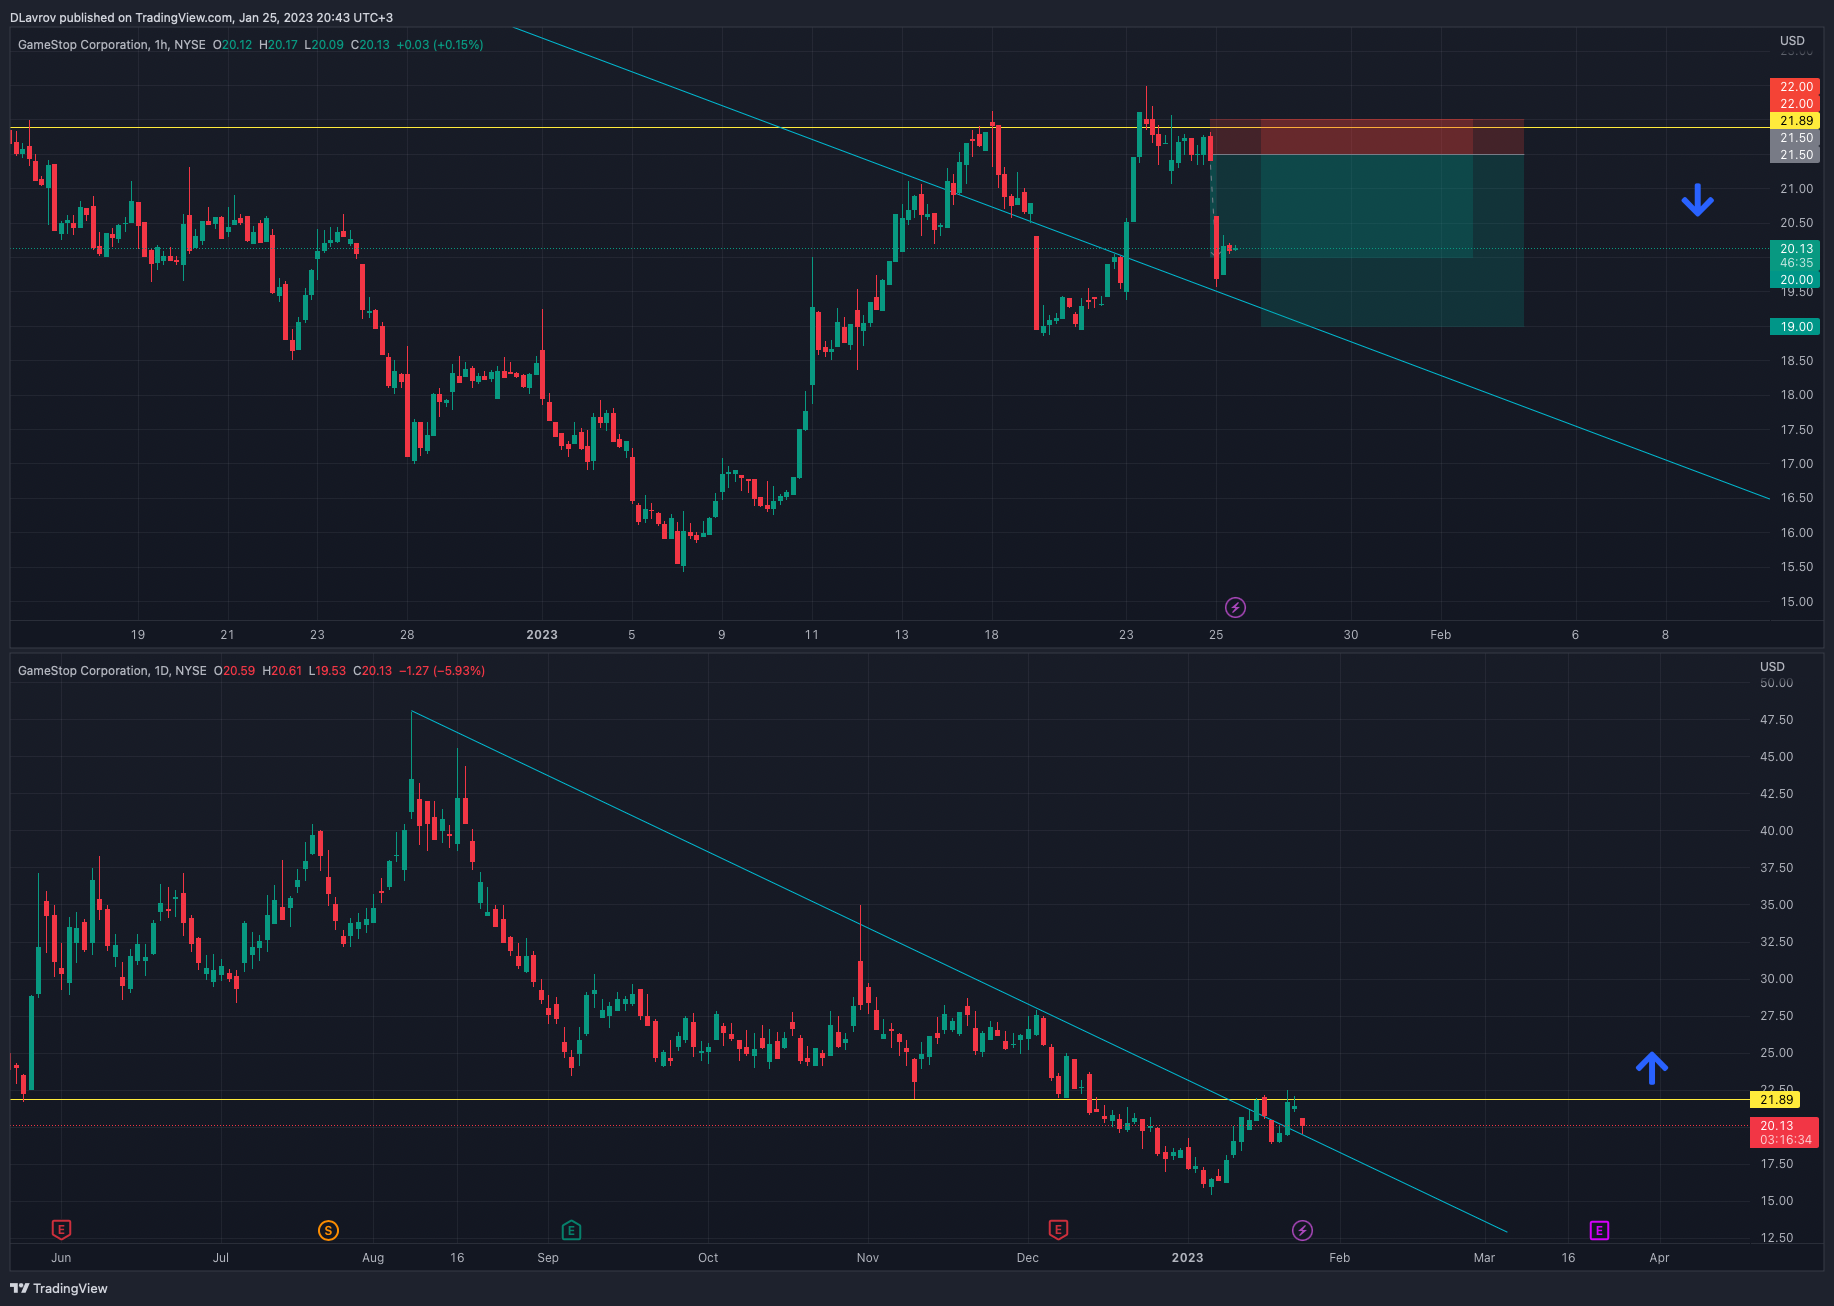Click the 47.50 price axis label
1834x1306 pixels.
[x=1776, y=720]
